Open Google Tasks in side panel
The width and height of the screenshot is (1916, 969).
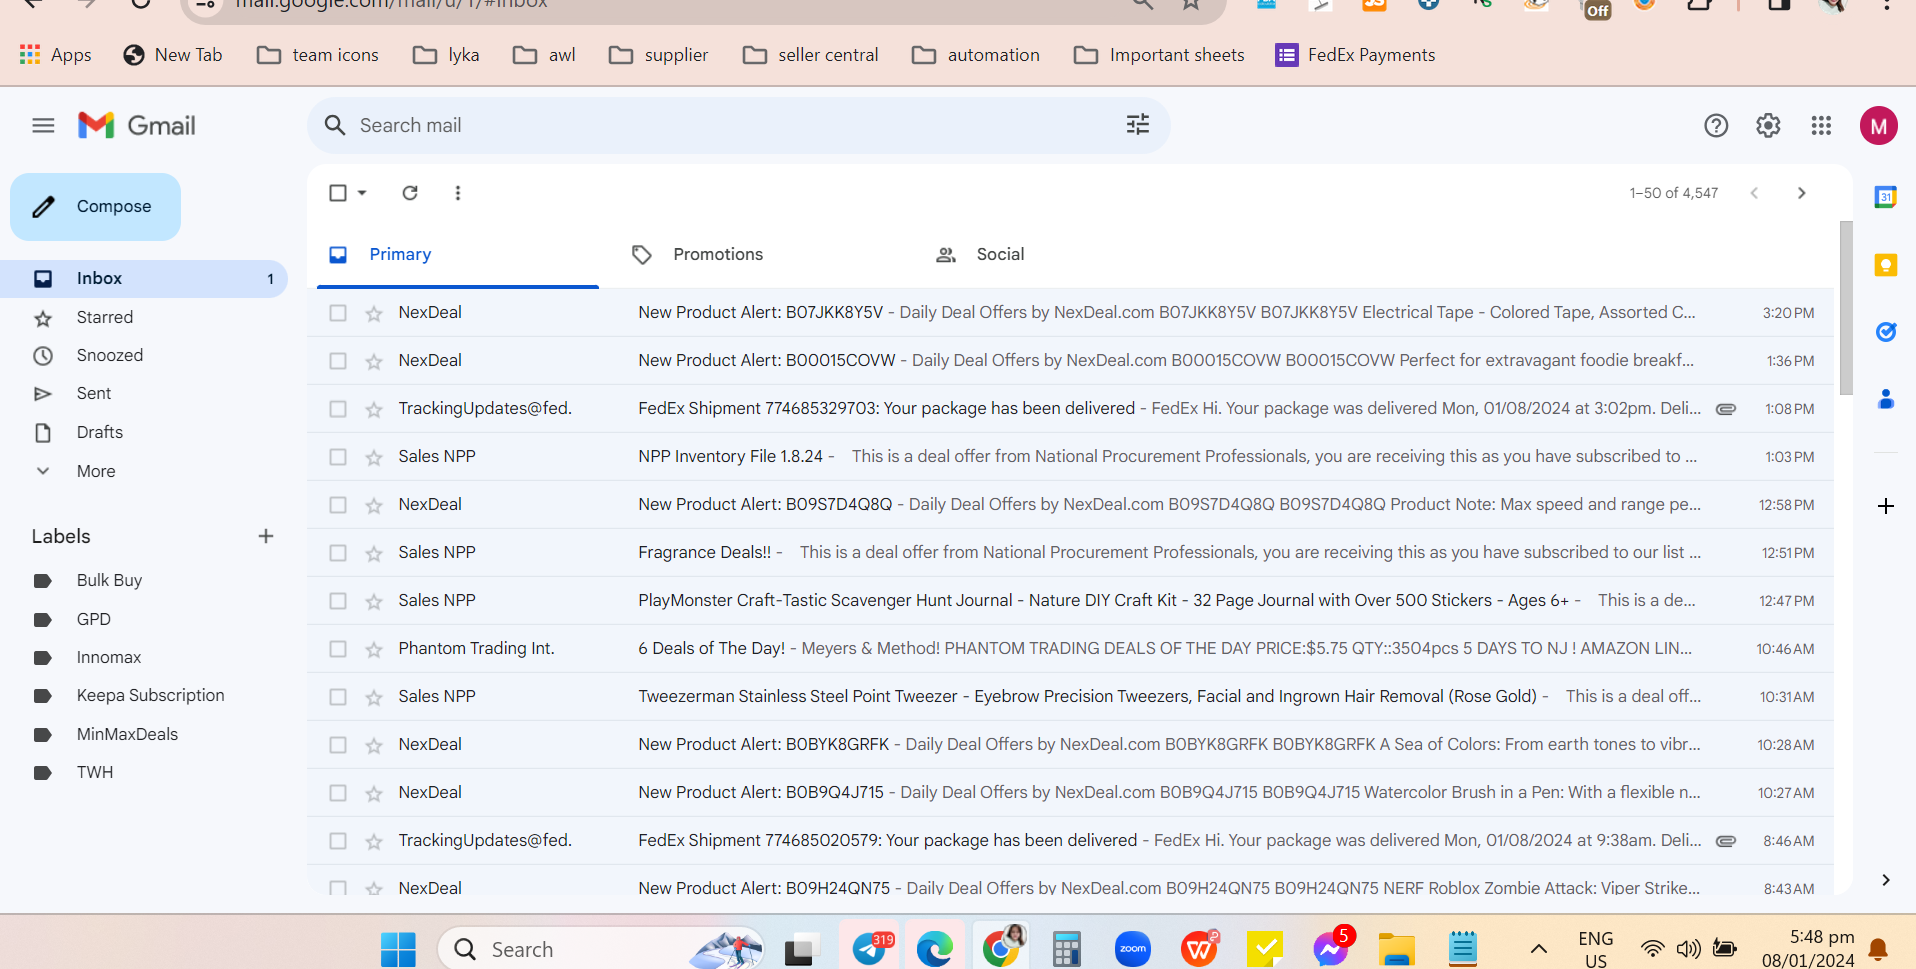tap(1886, 332)
